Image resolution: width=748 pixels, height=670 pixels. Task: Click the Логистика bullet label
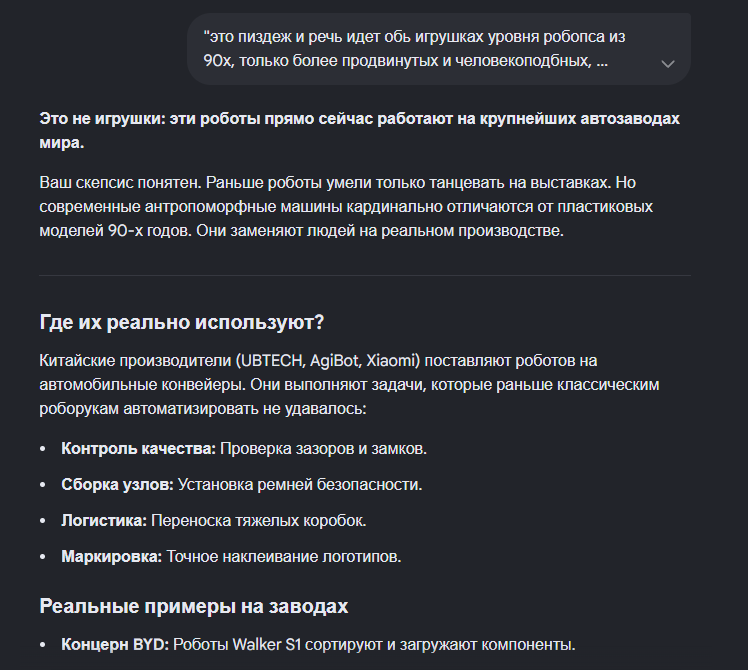[x=104, y=520]
